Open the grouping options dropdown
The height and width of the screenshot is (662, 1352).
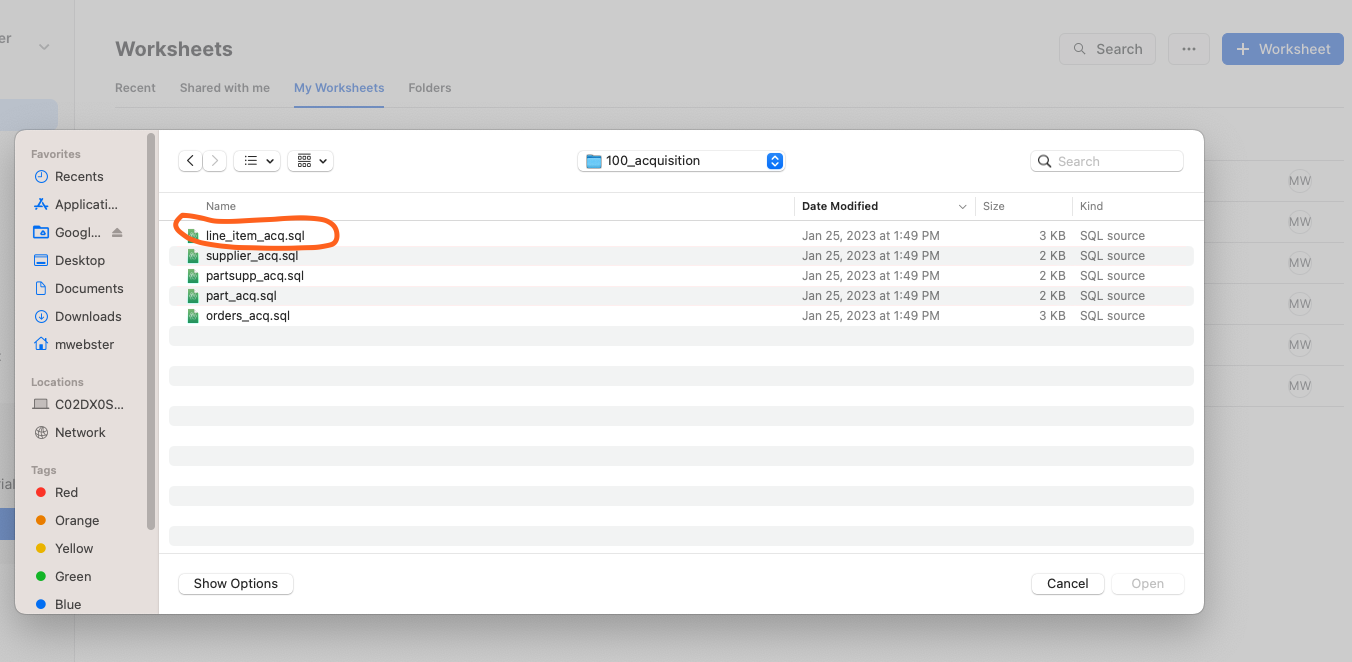[311, 160]
